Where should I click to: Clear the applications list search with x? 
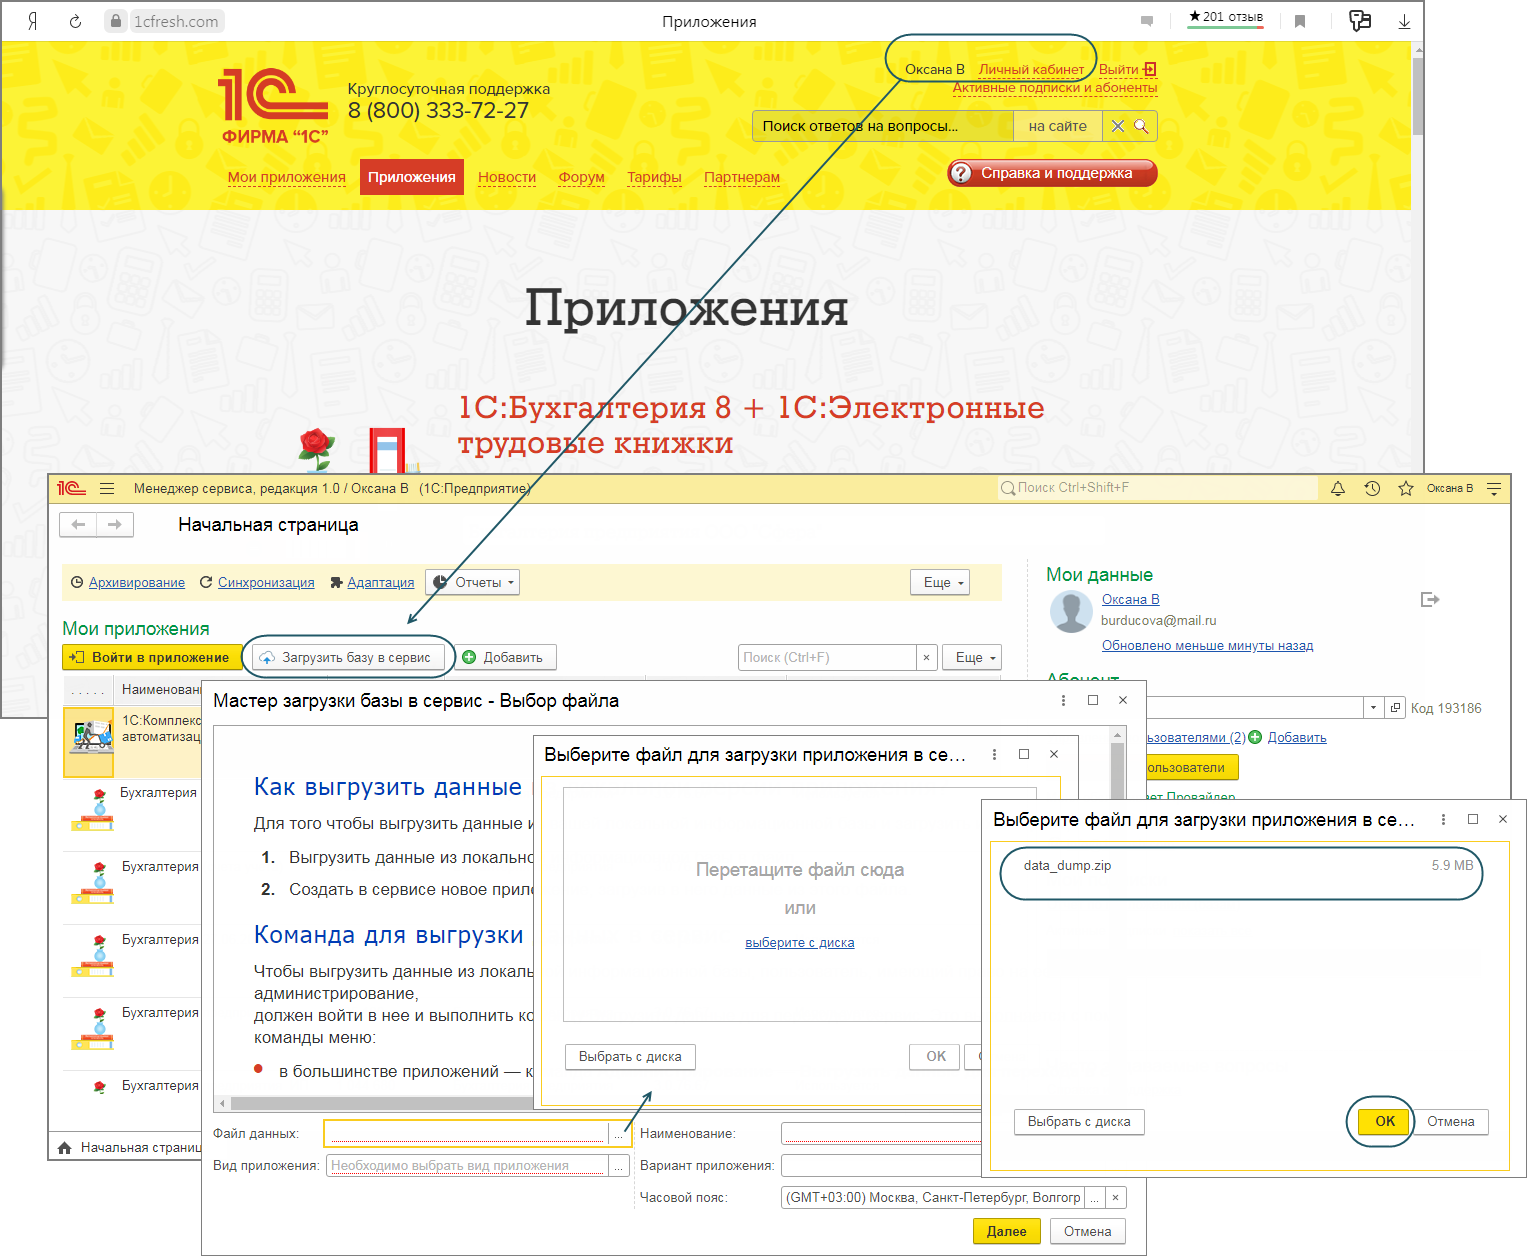(926, 657)
